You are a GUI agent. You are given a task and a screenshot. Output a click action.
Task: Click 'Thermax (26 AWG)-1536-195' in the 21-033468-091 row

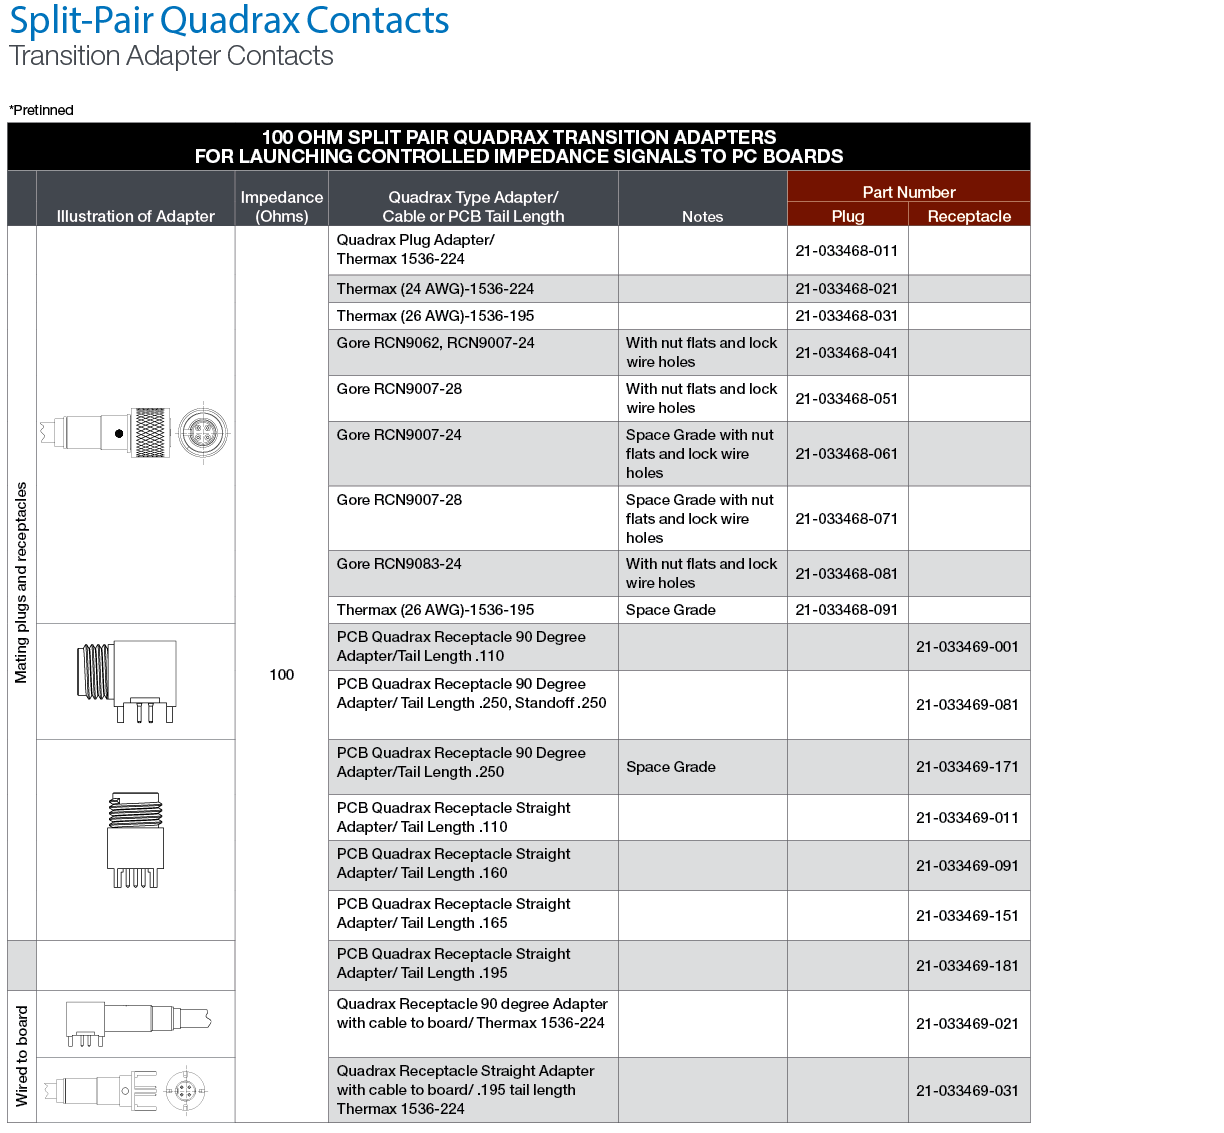435,610
